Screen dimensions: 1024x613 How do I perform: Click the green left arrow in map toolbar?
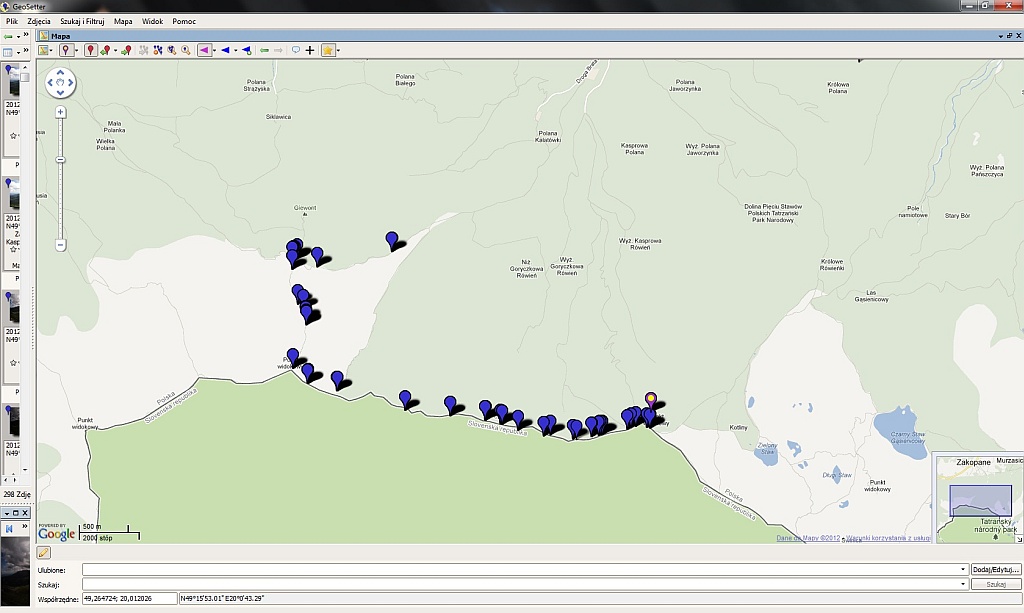point(264,50)
